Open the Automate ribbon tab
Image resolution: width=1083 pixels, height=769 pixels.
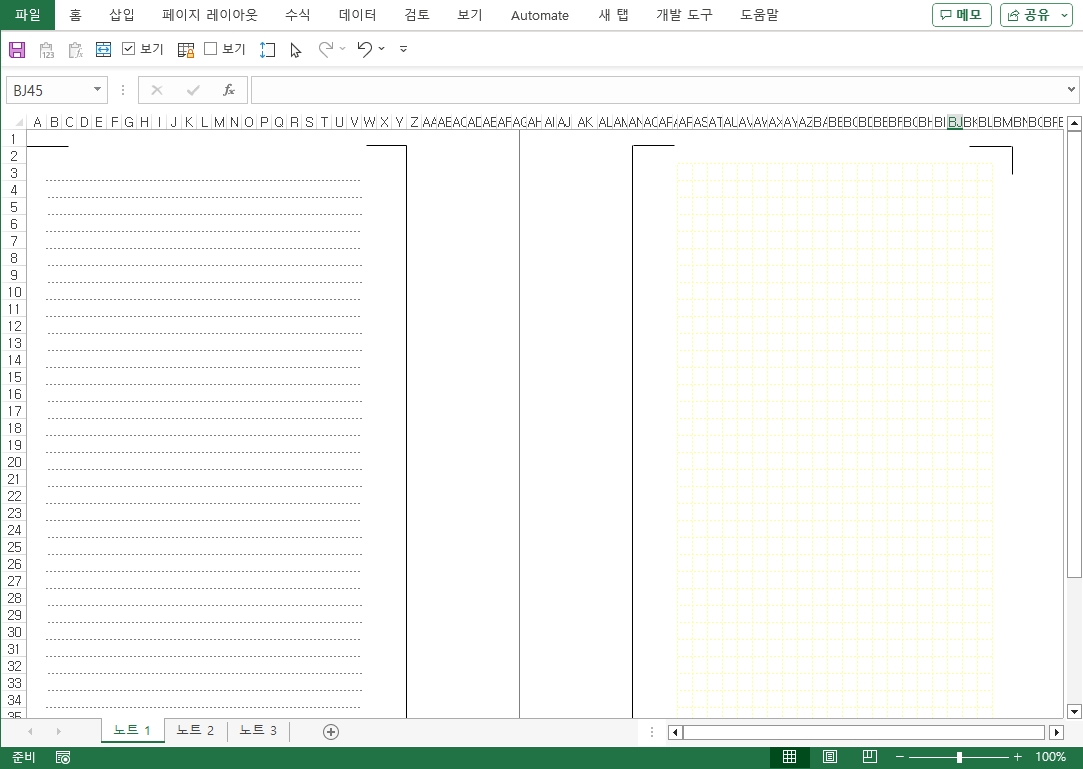pos(539,15)
